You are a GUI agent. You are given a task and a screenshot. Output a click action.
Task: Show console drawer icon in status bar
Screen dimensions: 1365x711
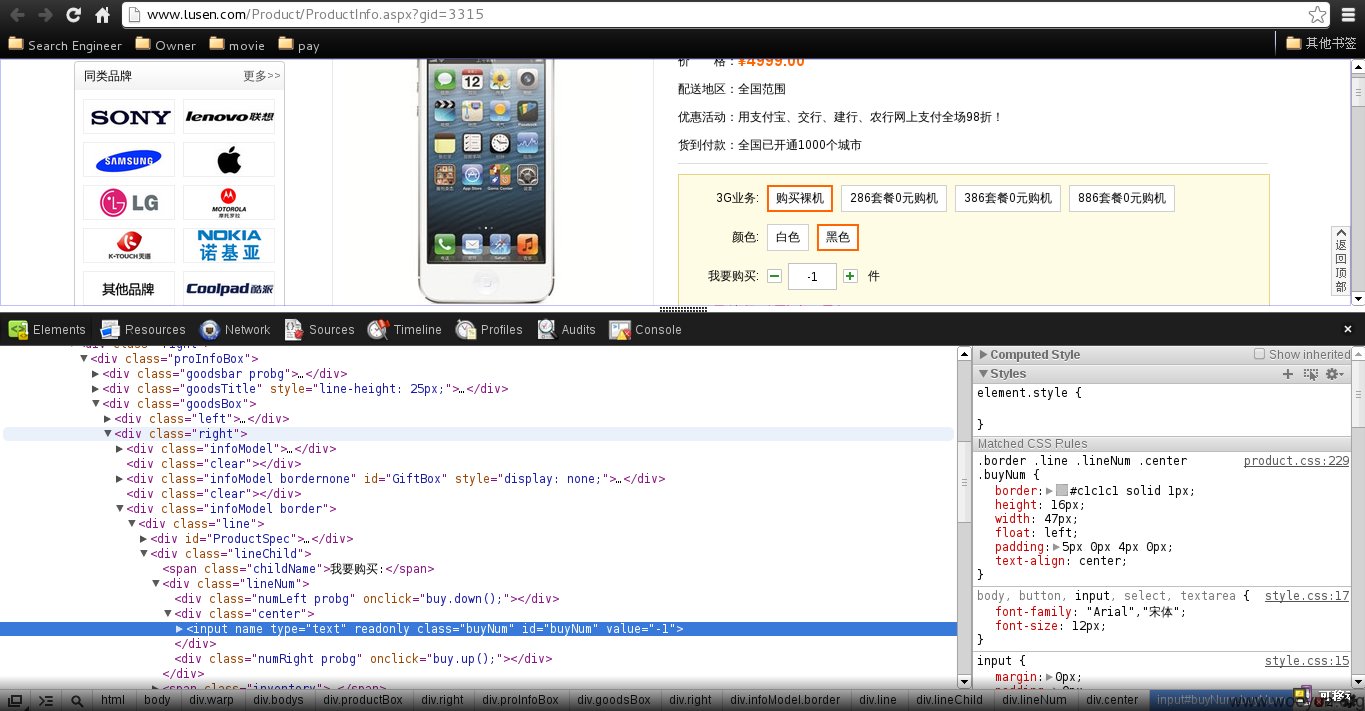pyautogui.click(x=46, y=700)
